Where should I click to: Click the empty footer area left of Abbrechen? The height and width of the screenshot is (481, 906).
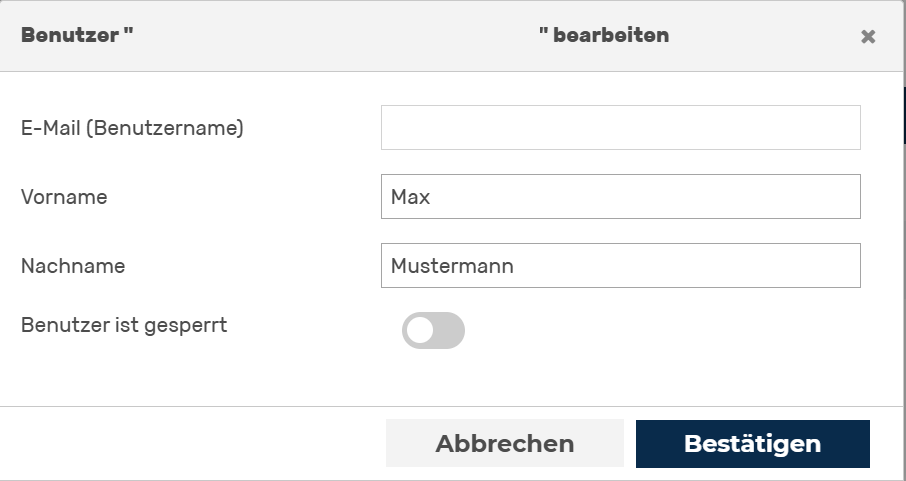193,443
